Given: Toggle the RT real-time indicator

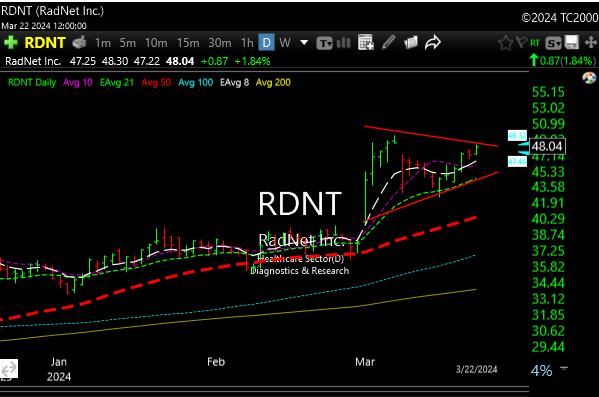Looking at the screenshot, I should click(x=535, y=43).
